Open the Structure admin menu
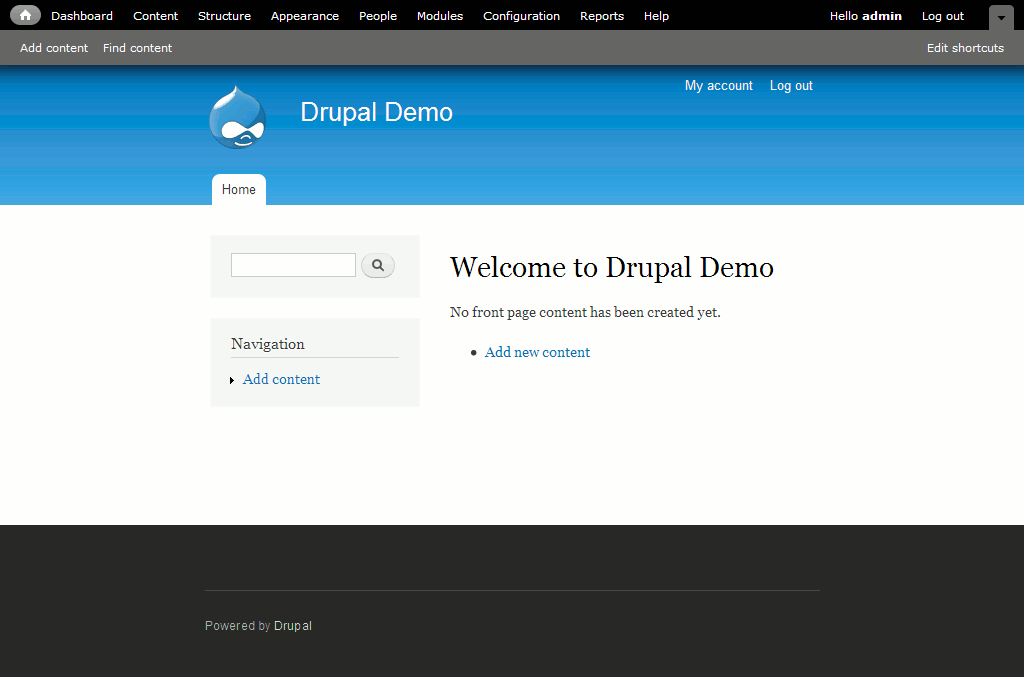Viewport: 1024px width, 677px height. click(224, 15)
